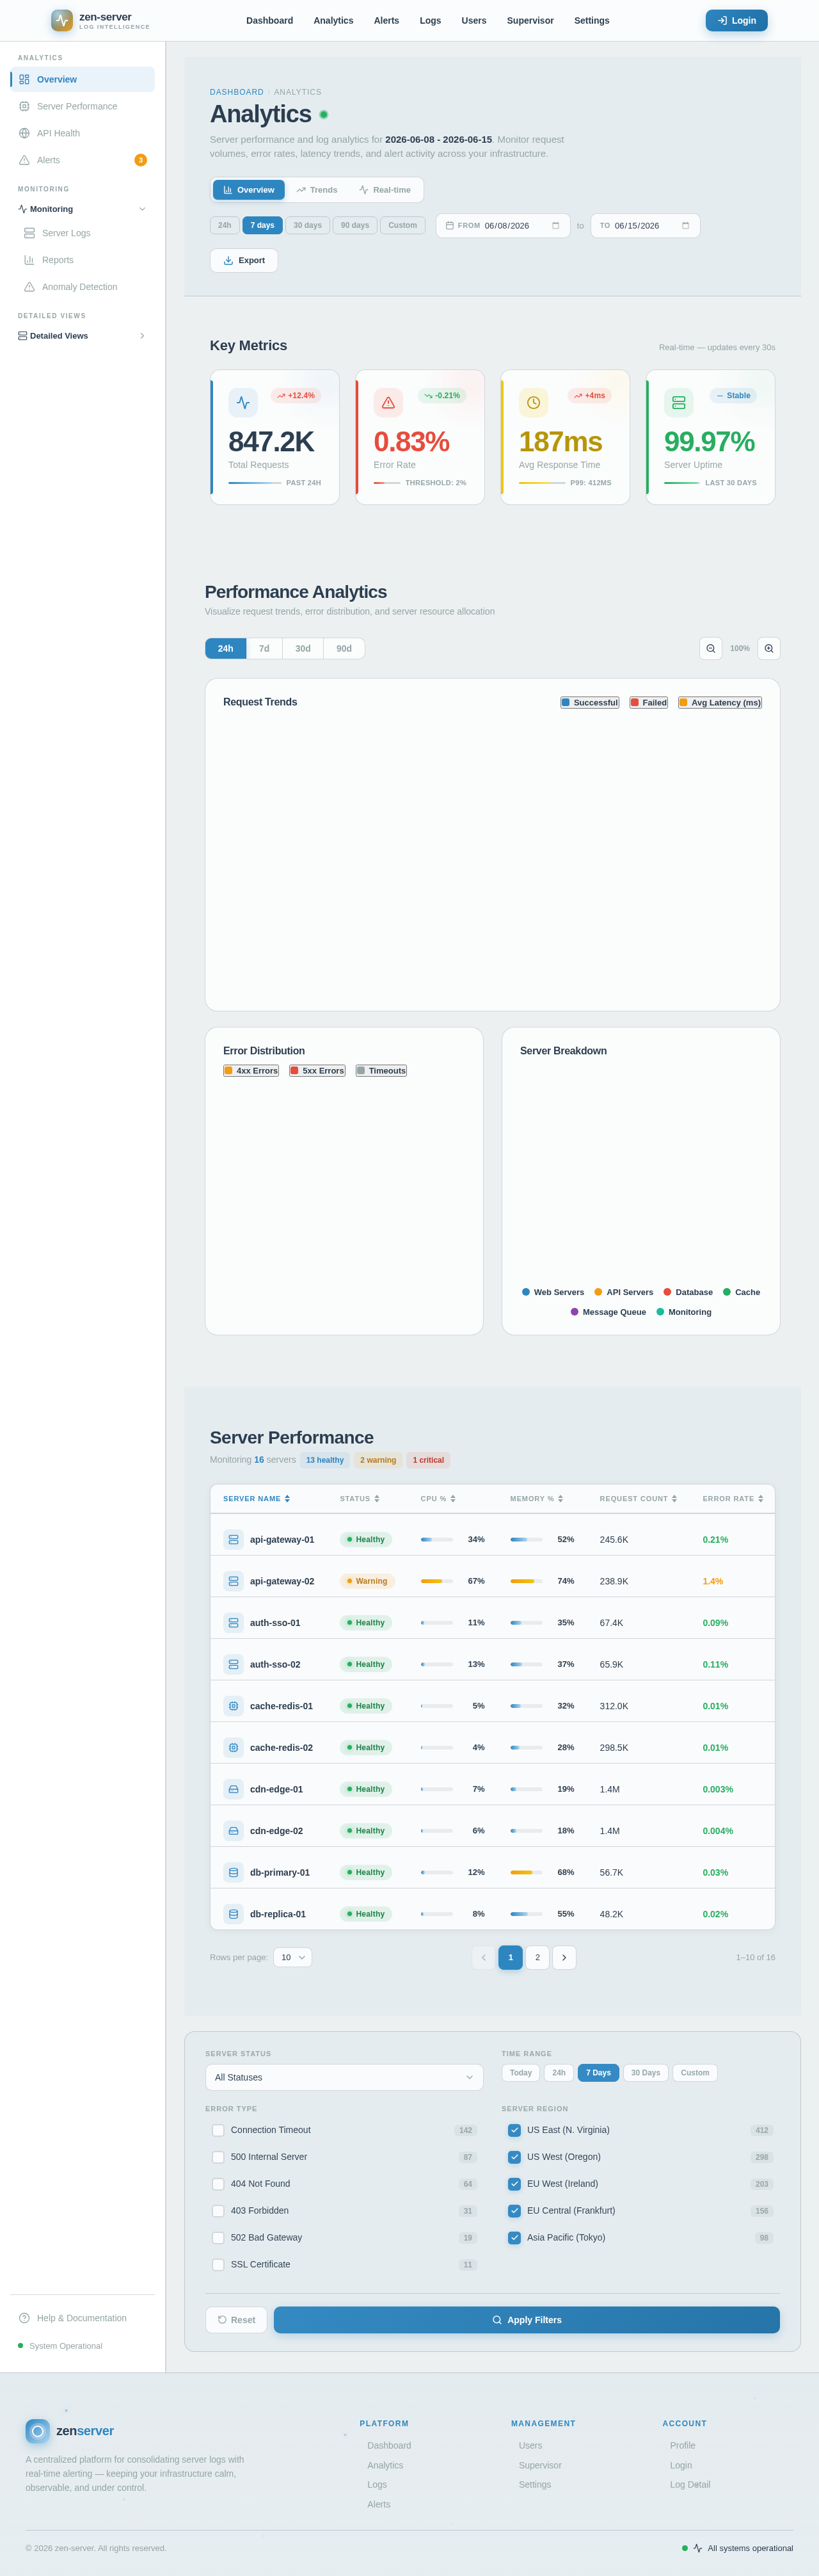Click the Avg Response Time clock icon

tap(533, 402)
